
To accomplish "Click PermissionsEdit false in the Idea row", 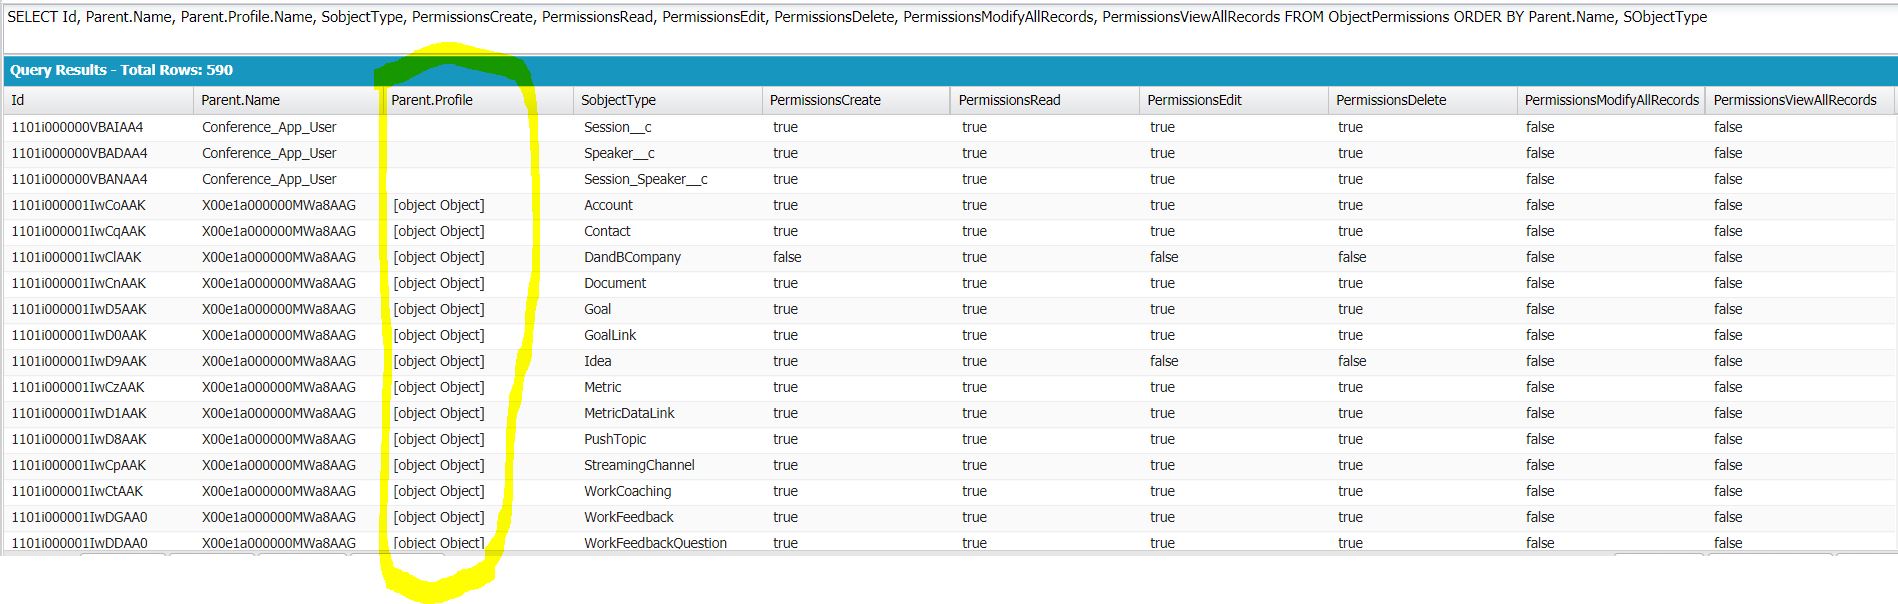I will point(1164,361).
